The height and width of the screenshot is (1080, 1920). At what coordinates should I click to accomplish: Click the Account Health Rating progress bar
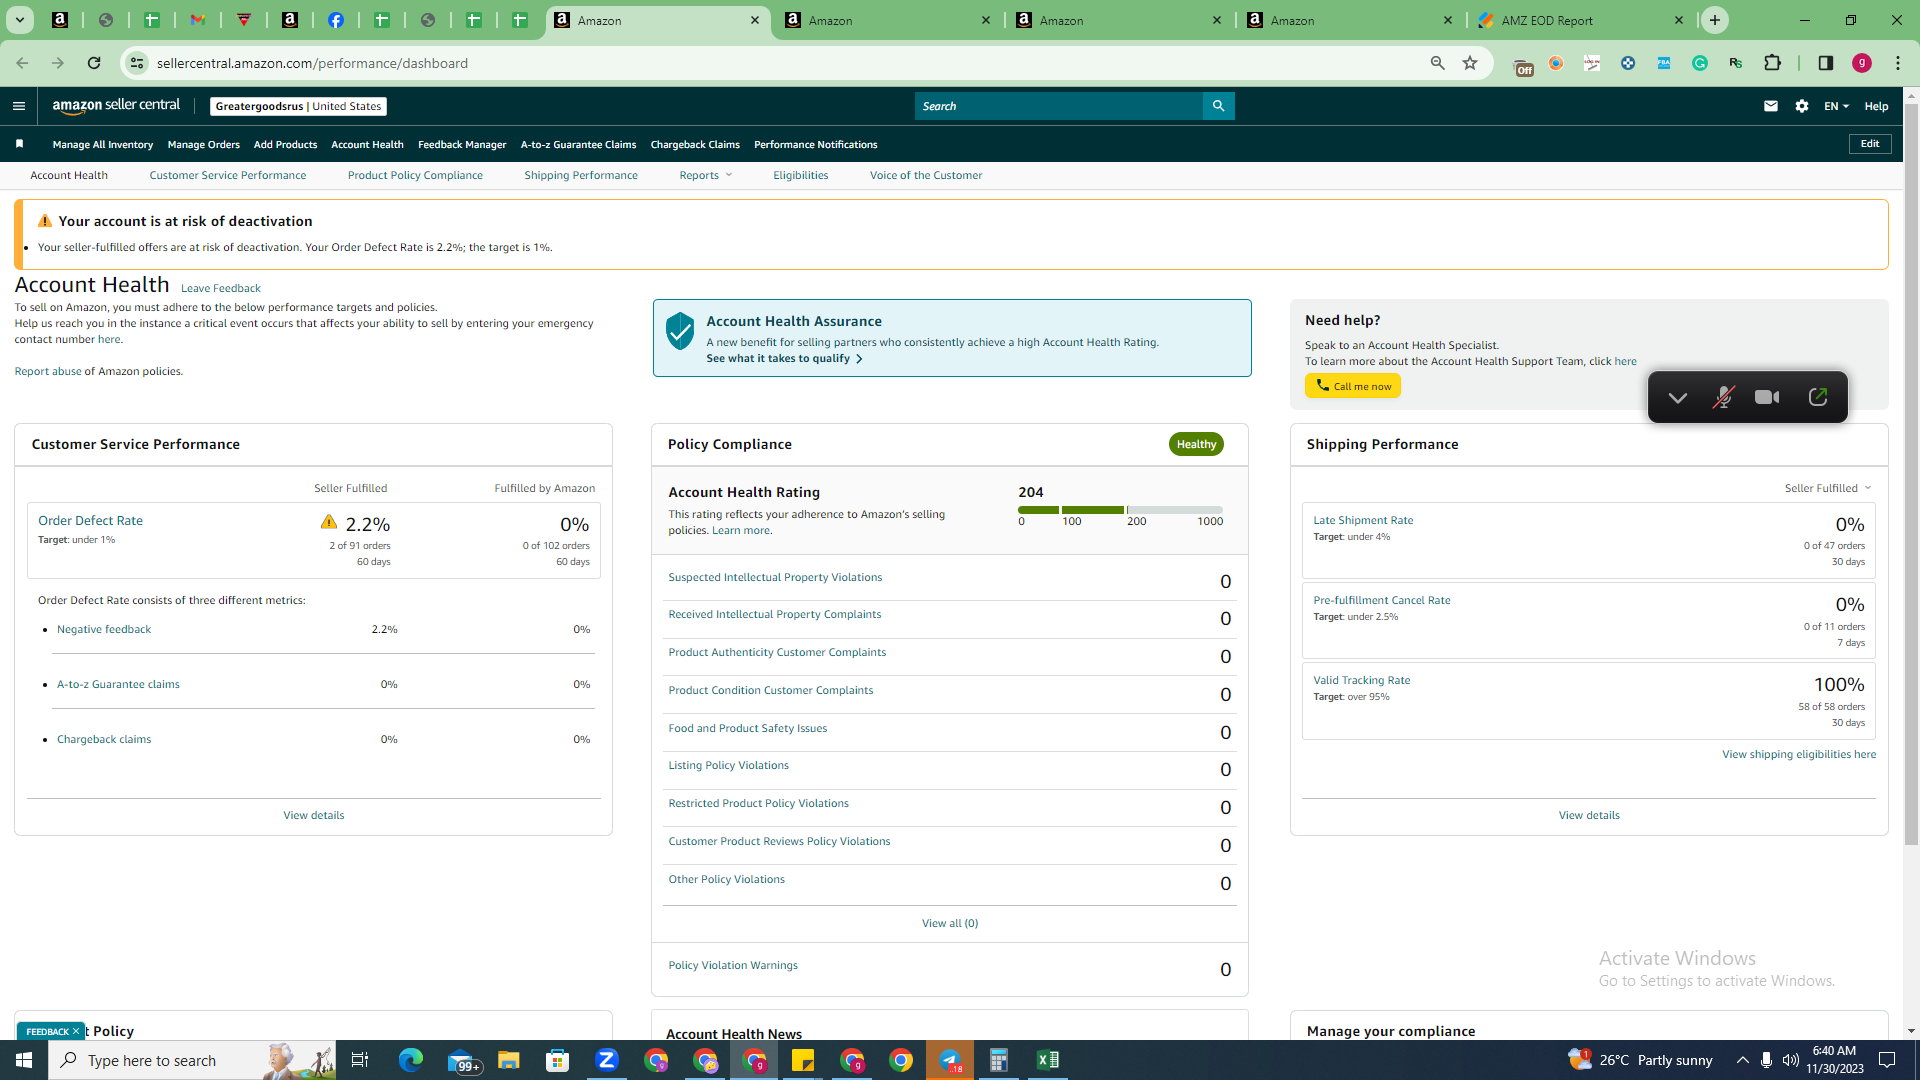[x=1120, y=510]
